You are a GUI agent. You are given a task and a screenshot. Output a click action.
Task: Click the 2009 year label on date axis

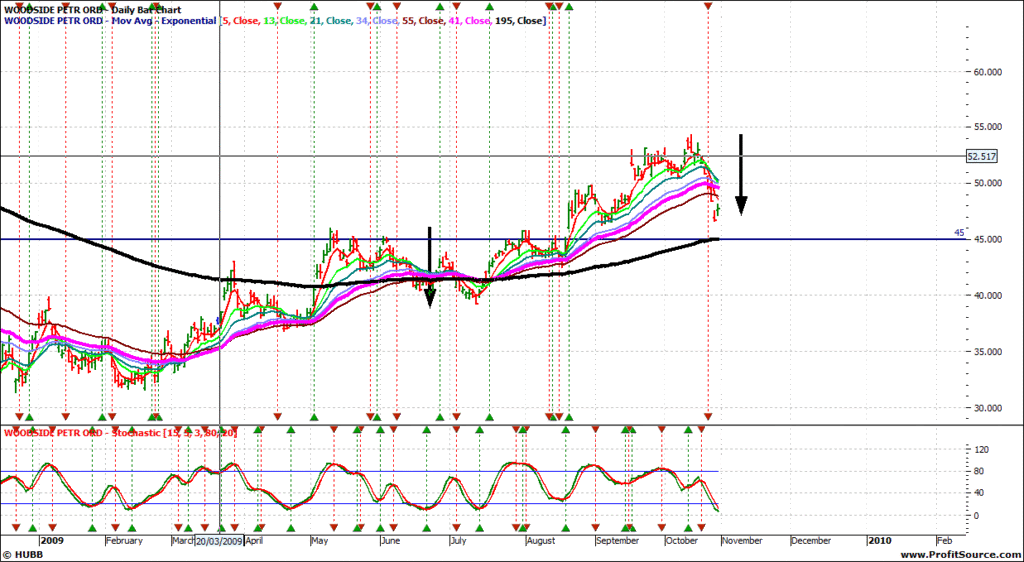pos(51,541)
